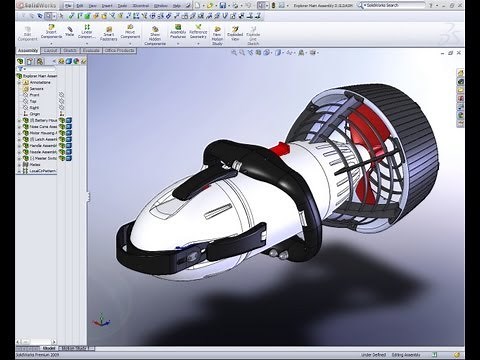
Task: Toggle Right plane hide/show in display pane
Action: point(61,108)
